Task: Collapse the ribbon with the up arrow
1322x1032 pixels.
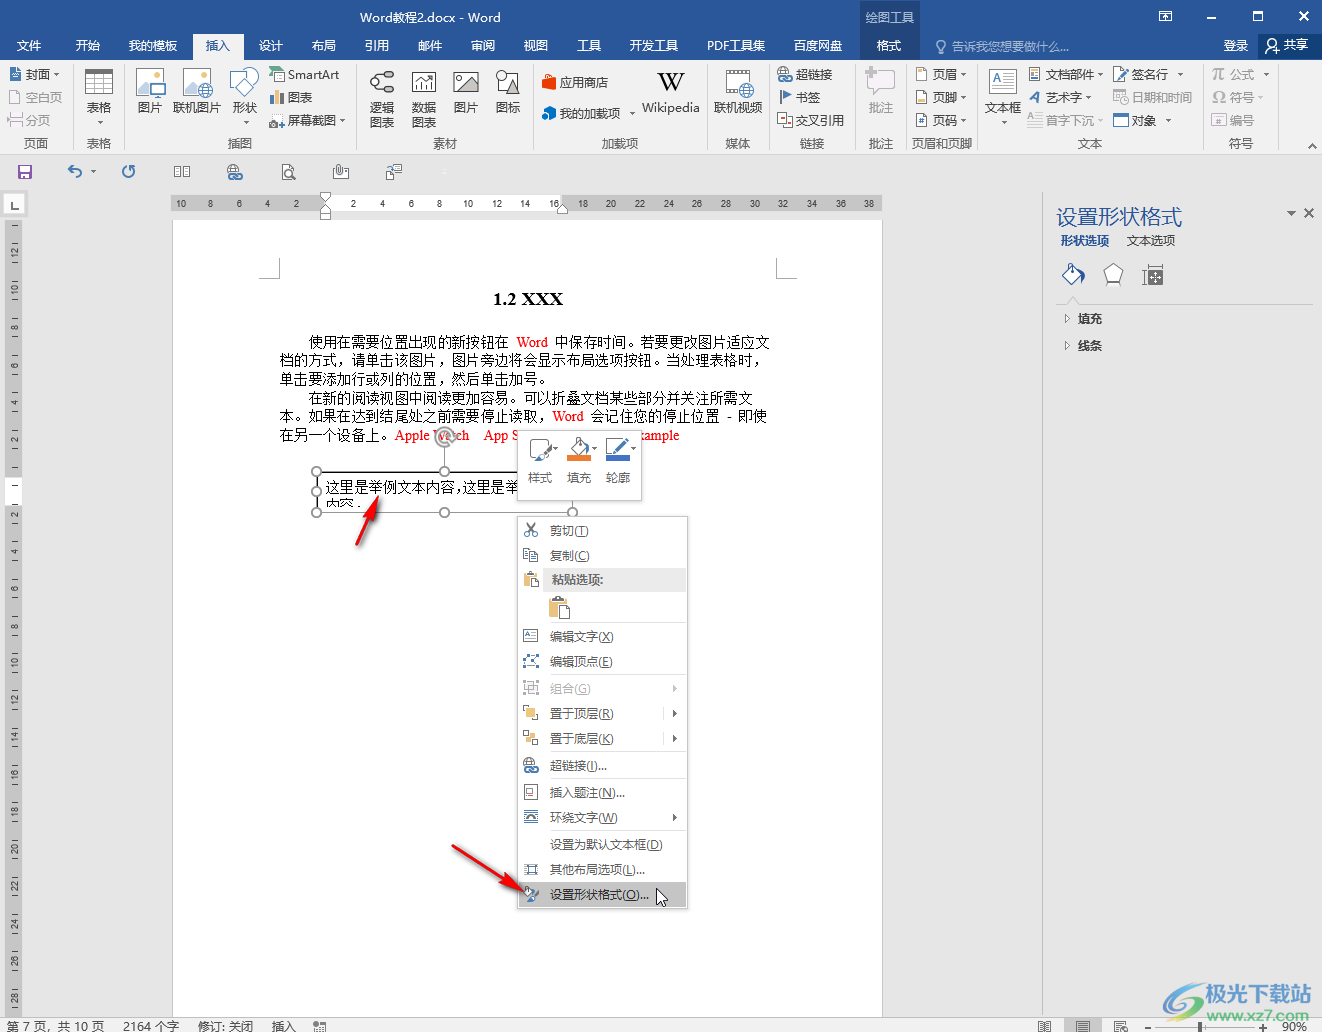Action: click(1312, 146)
